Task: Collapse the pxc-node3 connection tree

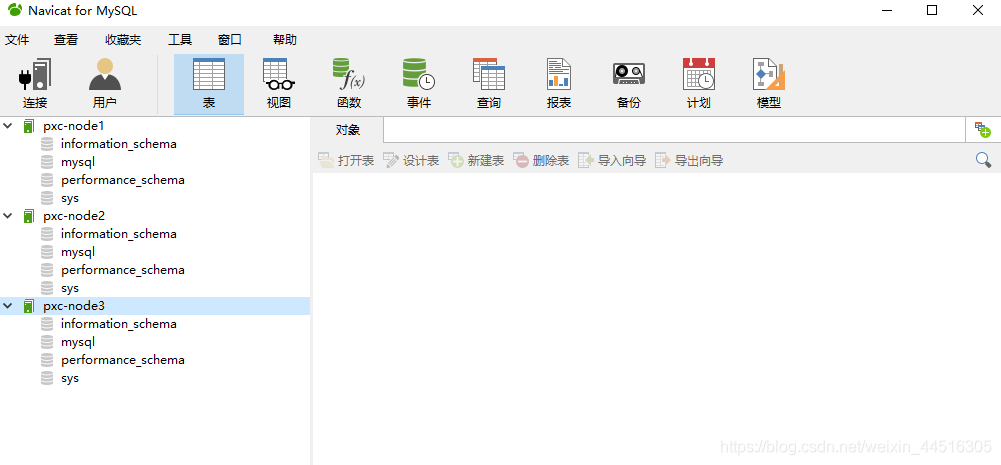Action: (8, 306)
